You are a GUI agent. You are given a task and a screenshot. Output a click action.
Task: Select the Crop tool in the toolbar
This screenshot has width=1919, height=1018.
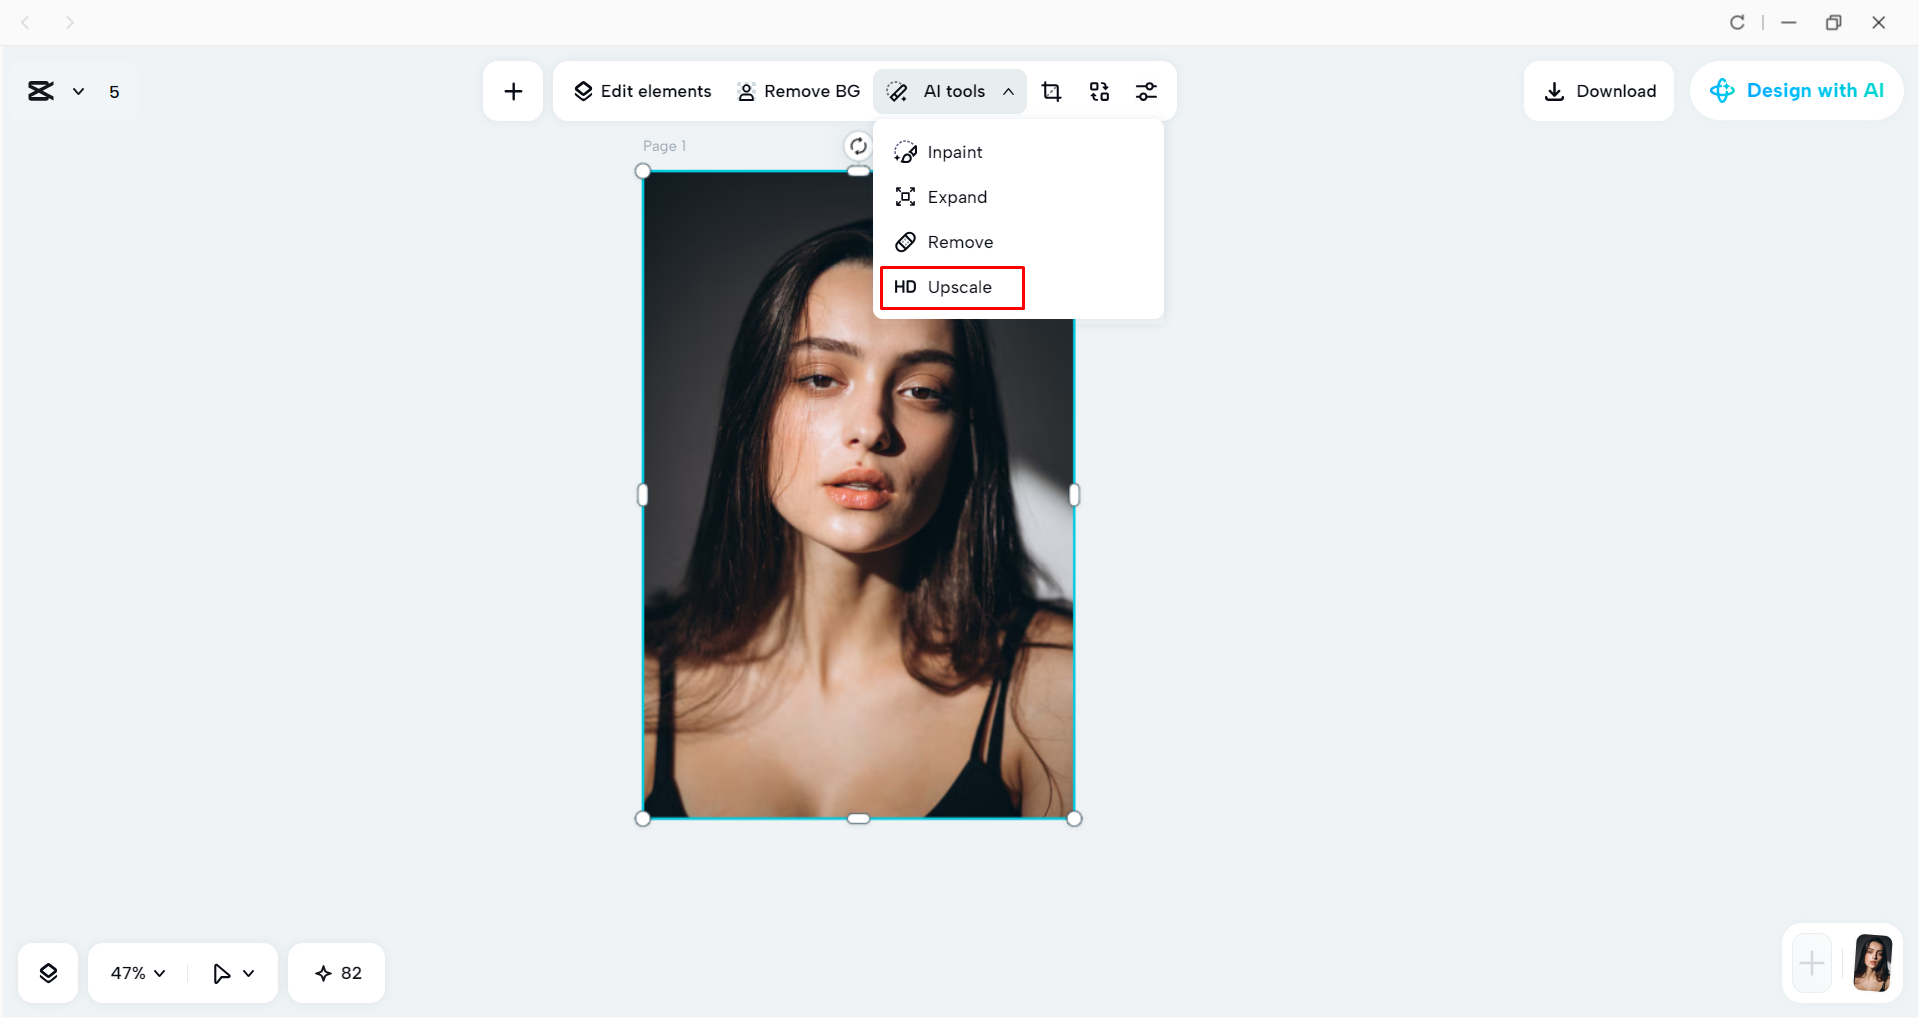[x=1051, y=91]
